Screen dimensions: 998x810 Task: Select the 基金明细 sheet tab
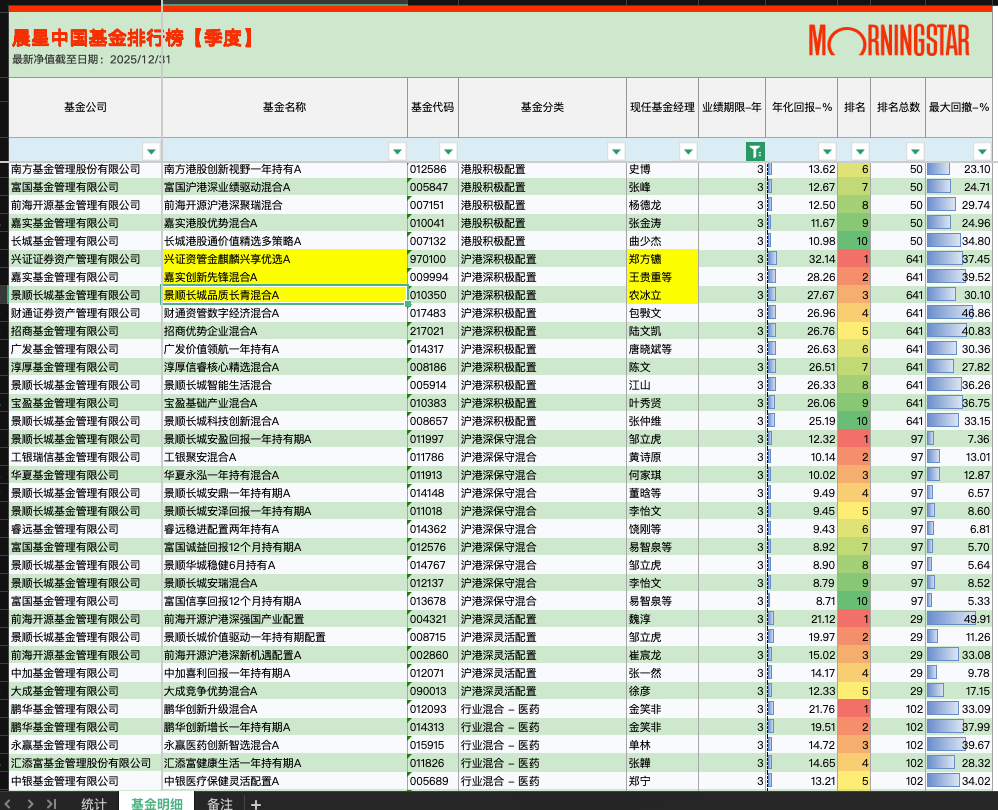[x=157, y=804]
